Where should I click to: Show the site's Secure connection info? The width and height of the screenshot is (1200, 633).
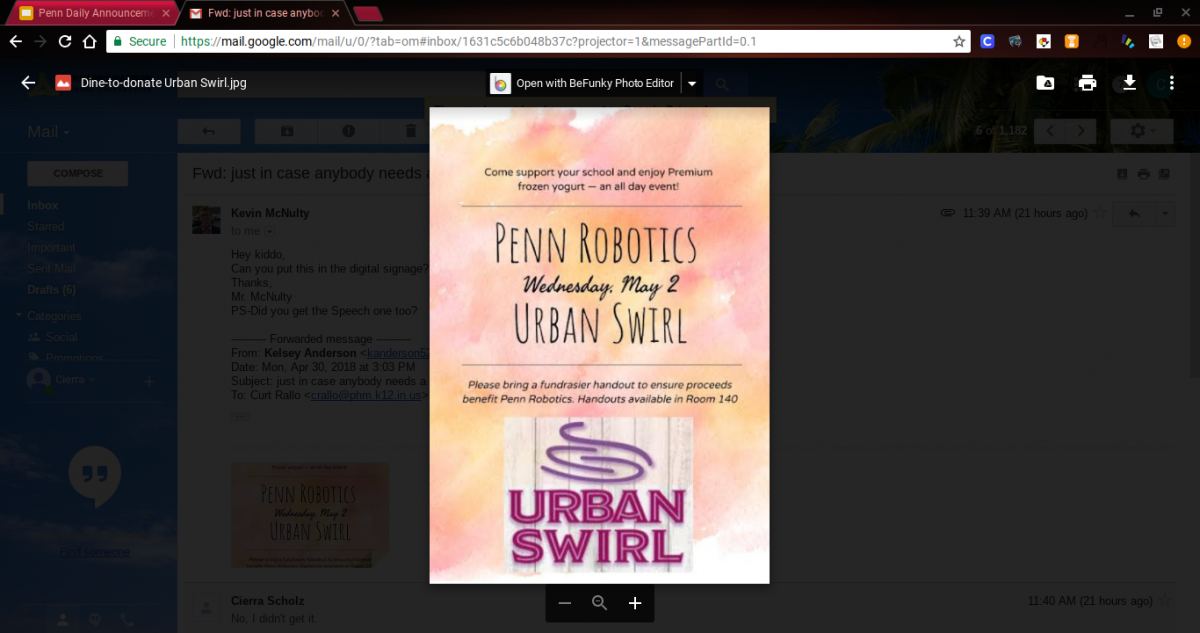click(138, 41)
